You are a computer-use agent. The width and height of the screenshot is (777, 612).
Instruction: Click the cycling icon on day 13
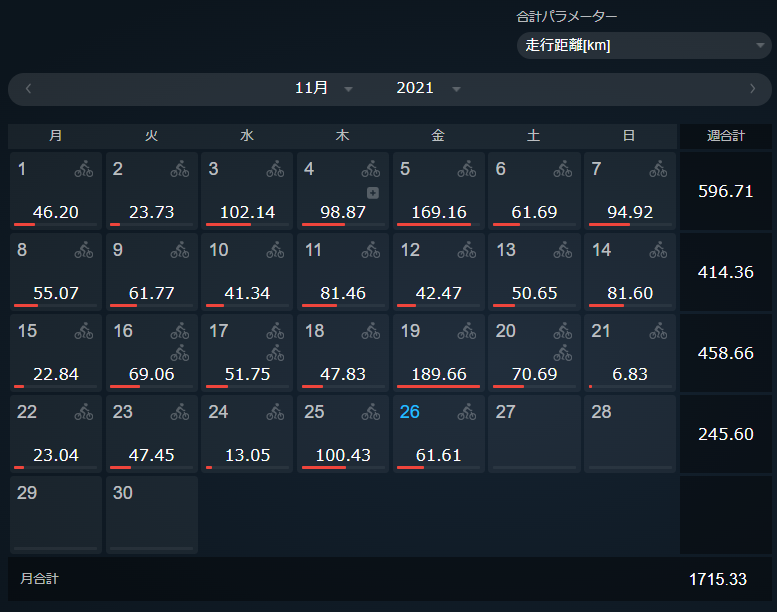562,250
